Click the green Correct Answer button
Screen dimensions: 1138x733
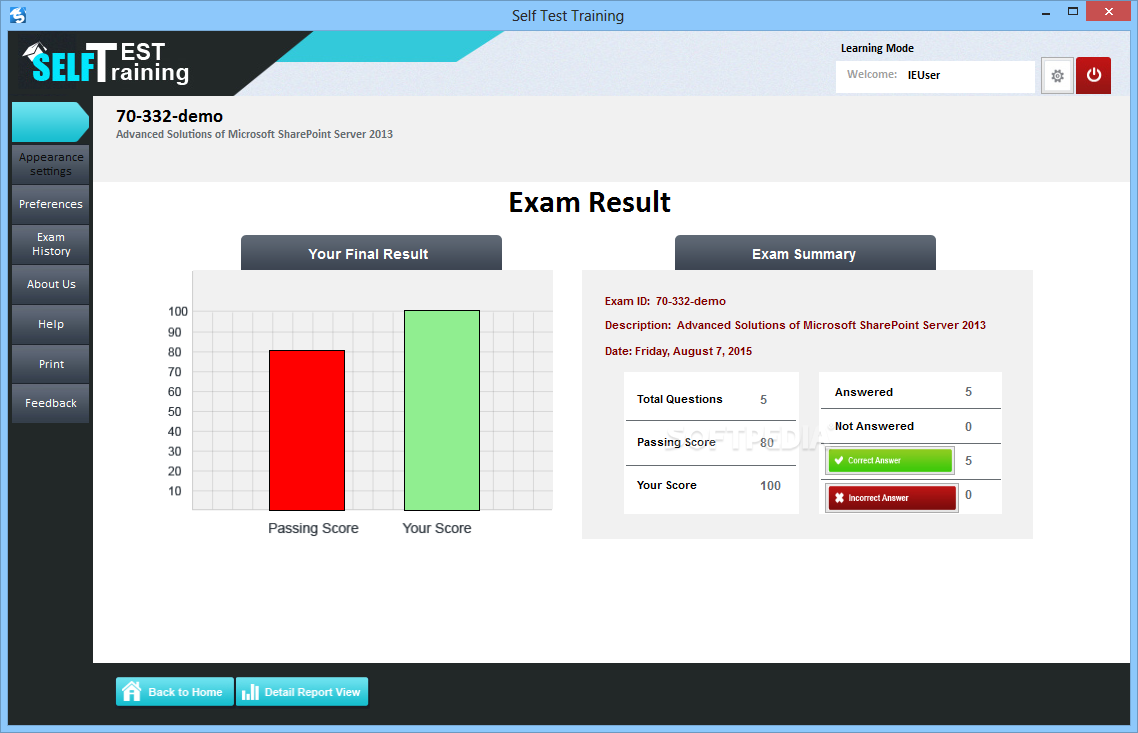click(x=891, y=460)
